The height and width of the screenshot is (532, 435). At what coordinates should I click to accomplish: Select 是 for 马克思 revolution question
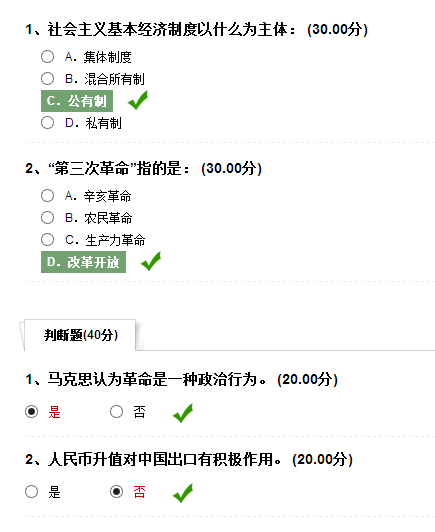[x=32, y=412]
